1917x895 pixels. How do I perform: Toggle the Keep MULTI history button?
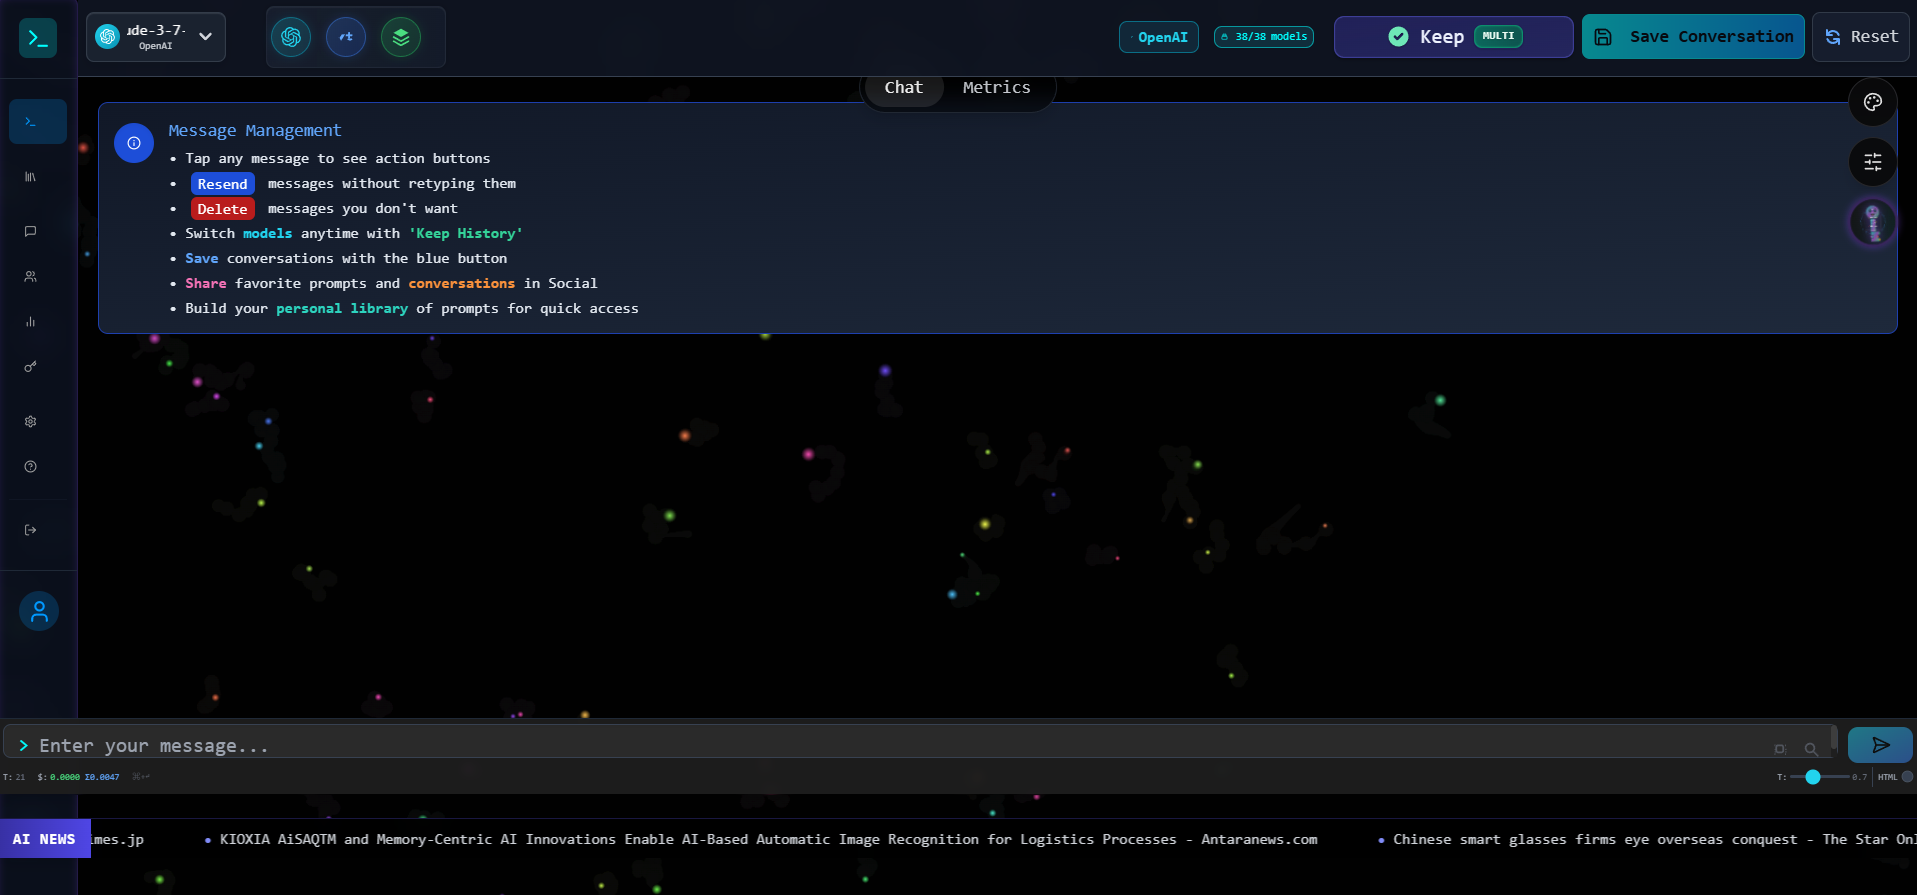1453,37
